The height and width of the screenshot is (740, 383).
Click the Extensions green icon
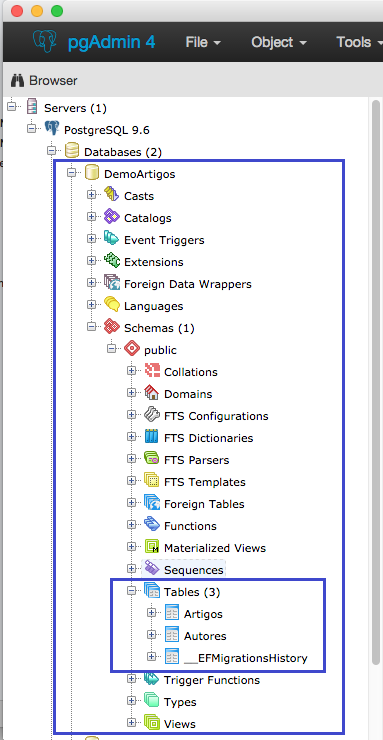pos(112,261)
